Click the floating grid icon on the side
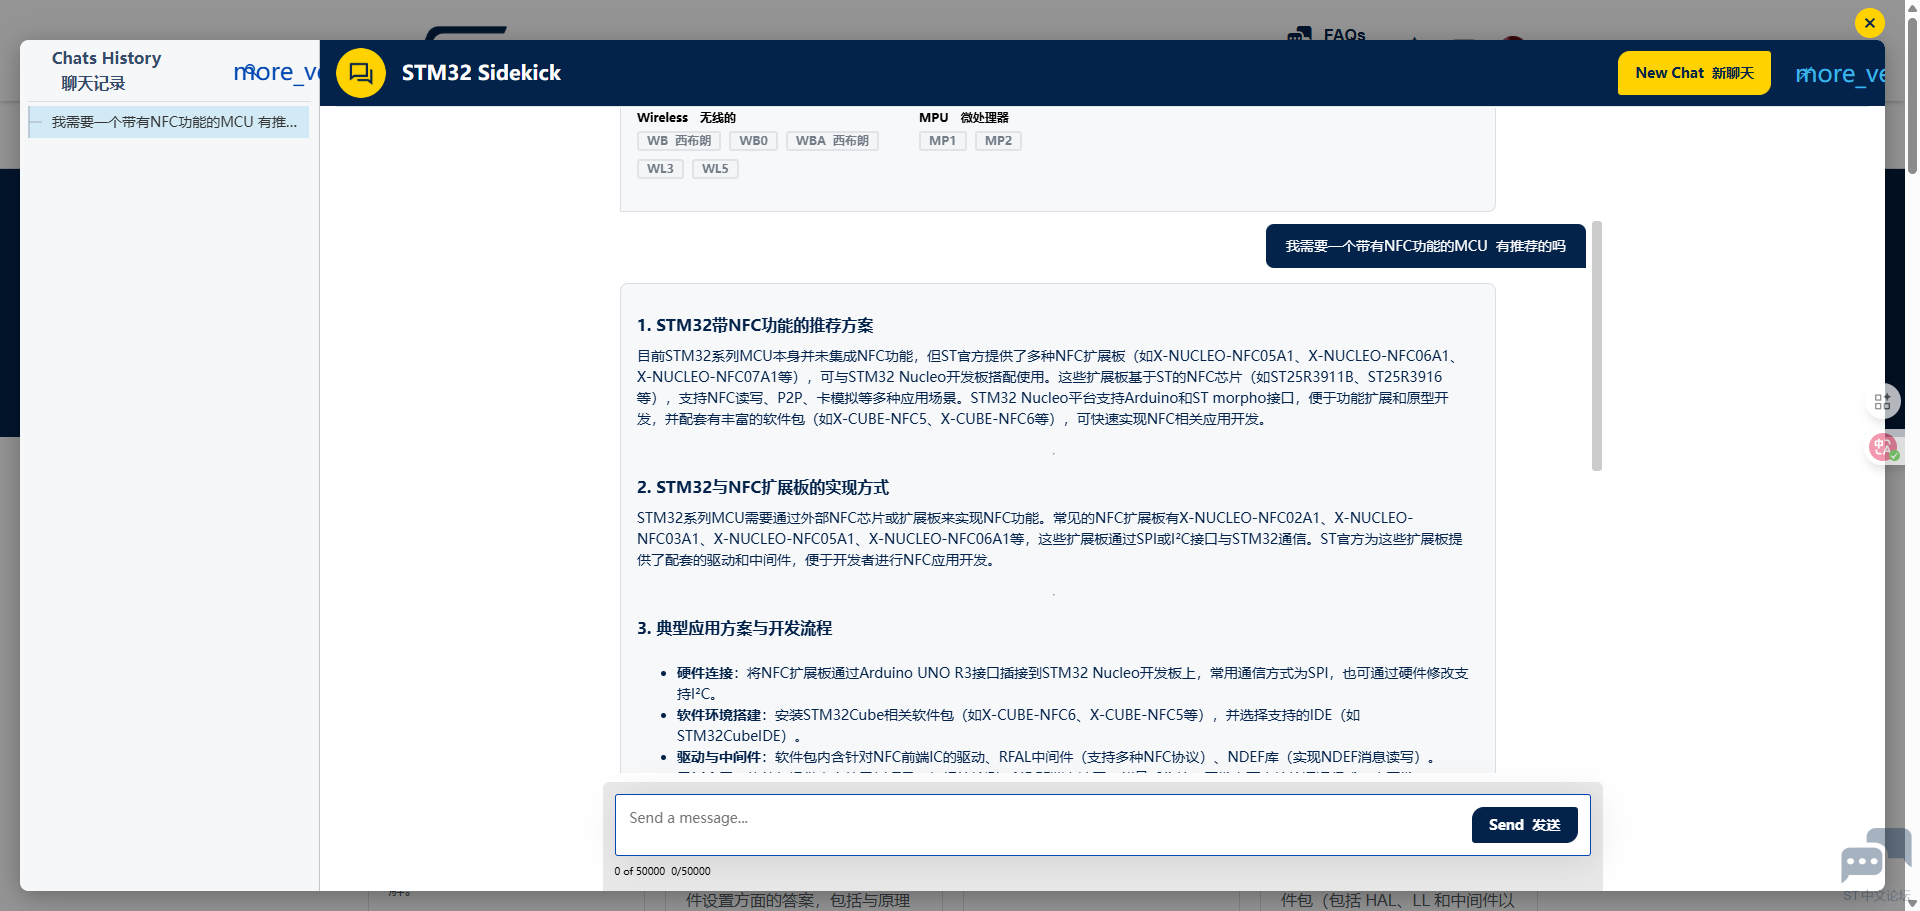 [x=1882, y=402]
